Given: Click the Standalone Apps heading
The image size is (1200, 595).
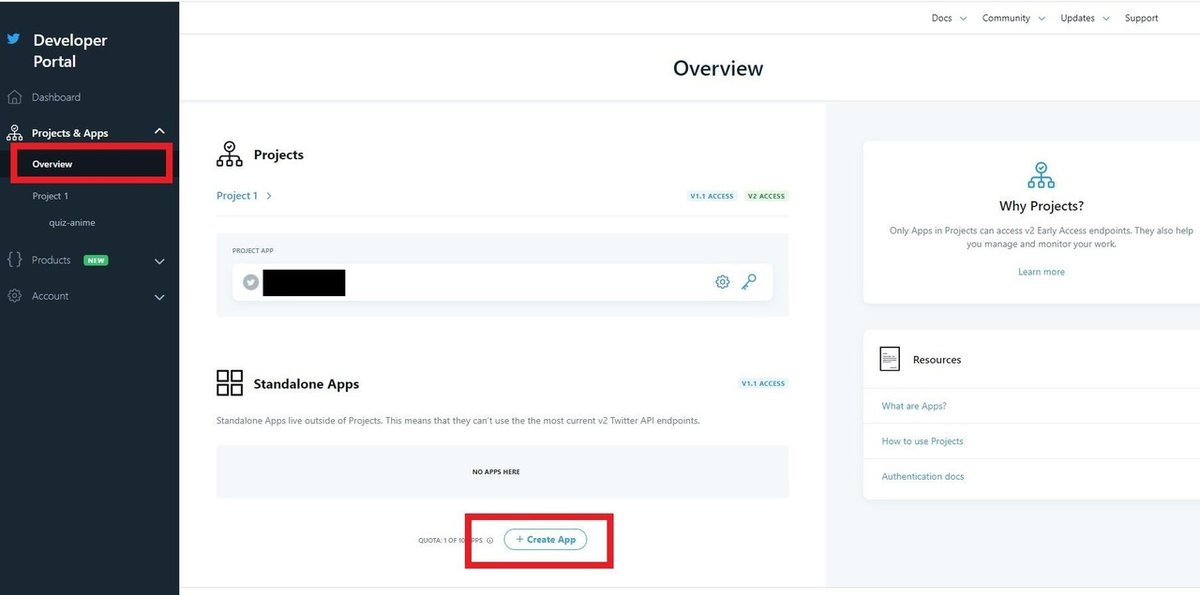Looking at the screenshot, I should 306,384.
